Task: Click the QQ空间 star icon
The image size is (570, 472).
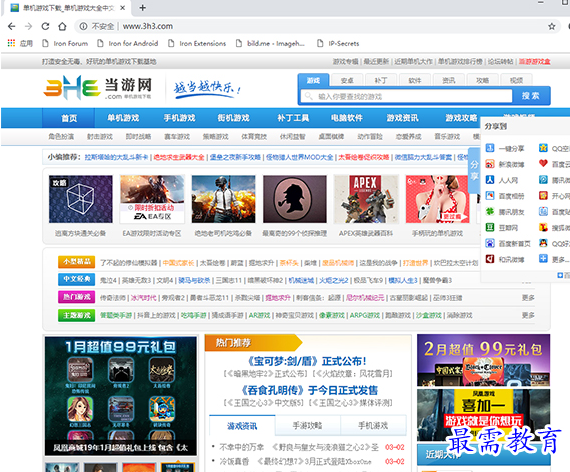Action: click(x=543, y=148)
